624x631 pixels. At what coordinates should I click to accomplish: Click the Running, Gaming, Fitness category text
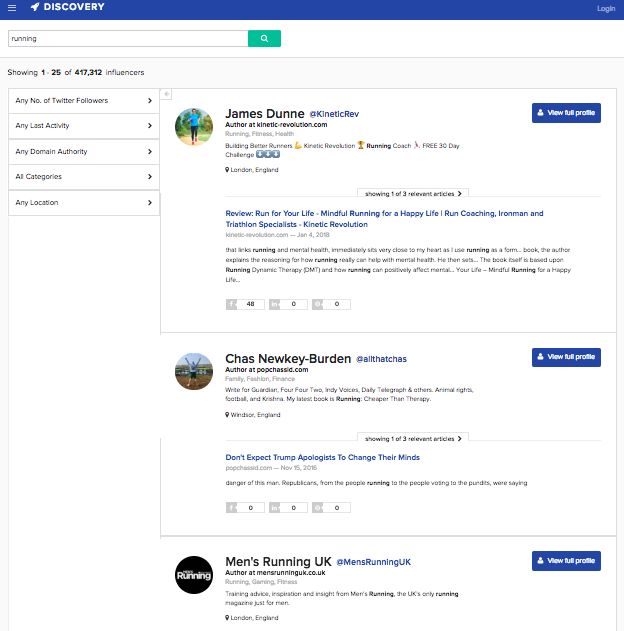click(x=261, y=582)
